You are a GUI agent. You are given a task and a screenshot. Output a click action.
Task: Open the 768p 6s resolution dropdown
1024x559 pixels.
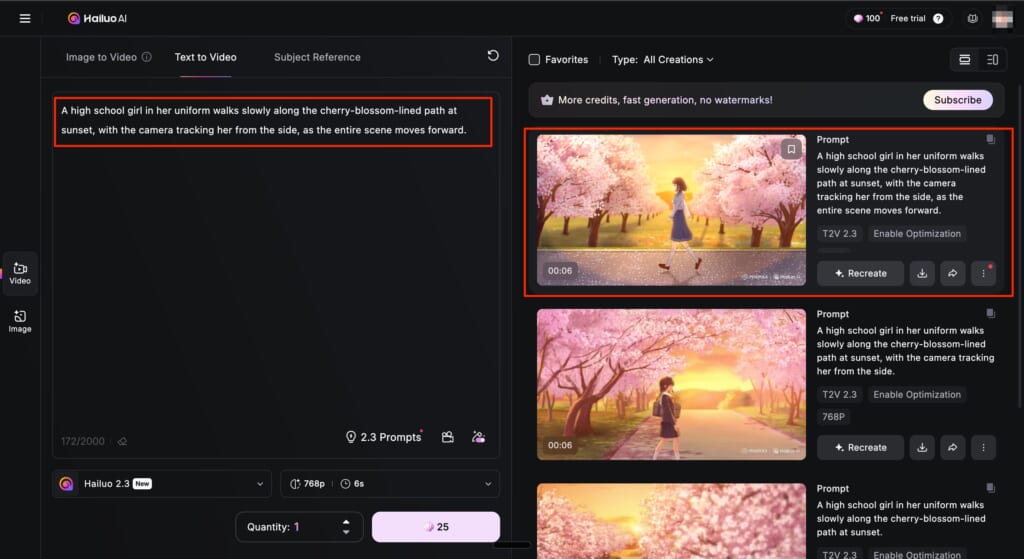tap(390, 484)
